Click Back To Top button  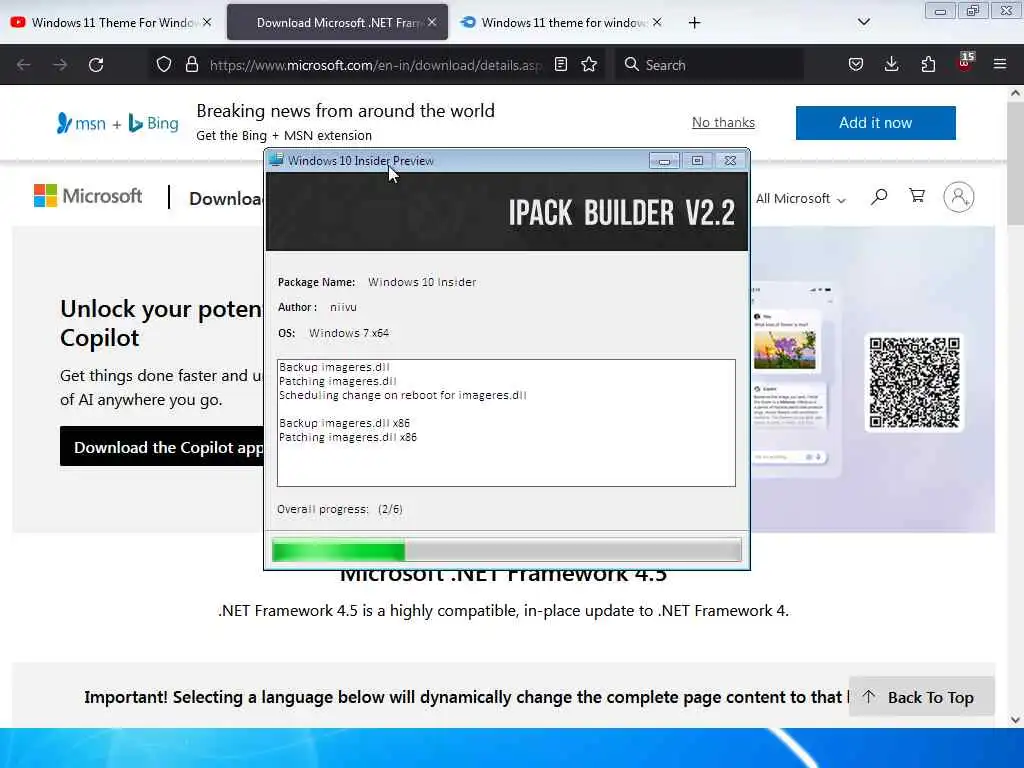pos(921,697)
